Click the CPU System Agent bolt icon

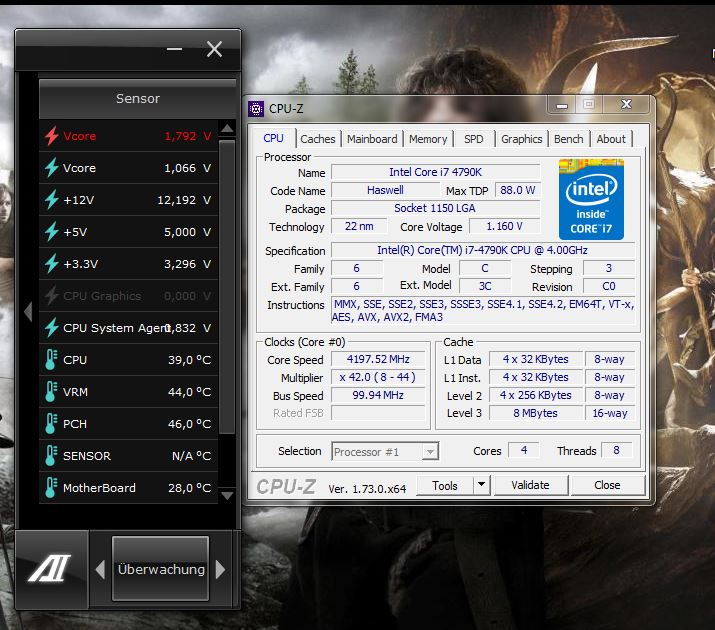coord(52,328)
